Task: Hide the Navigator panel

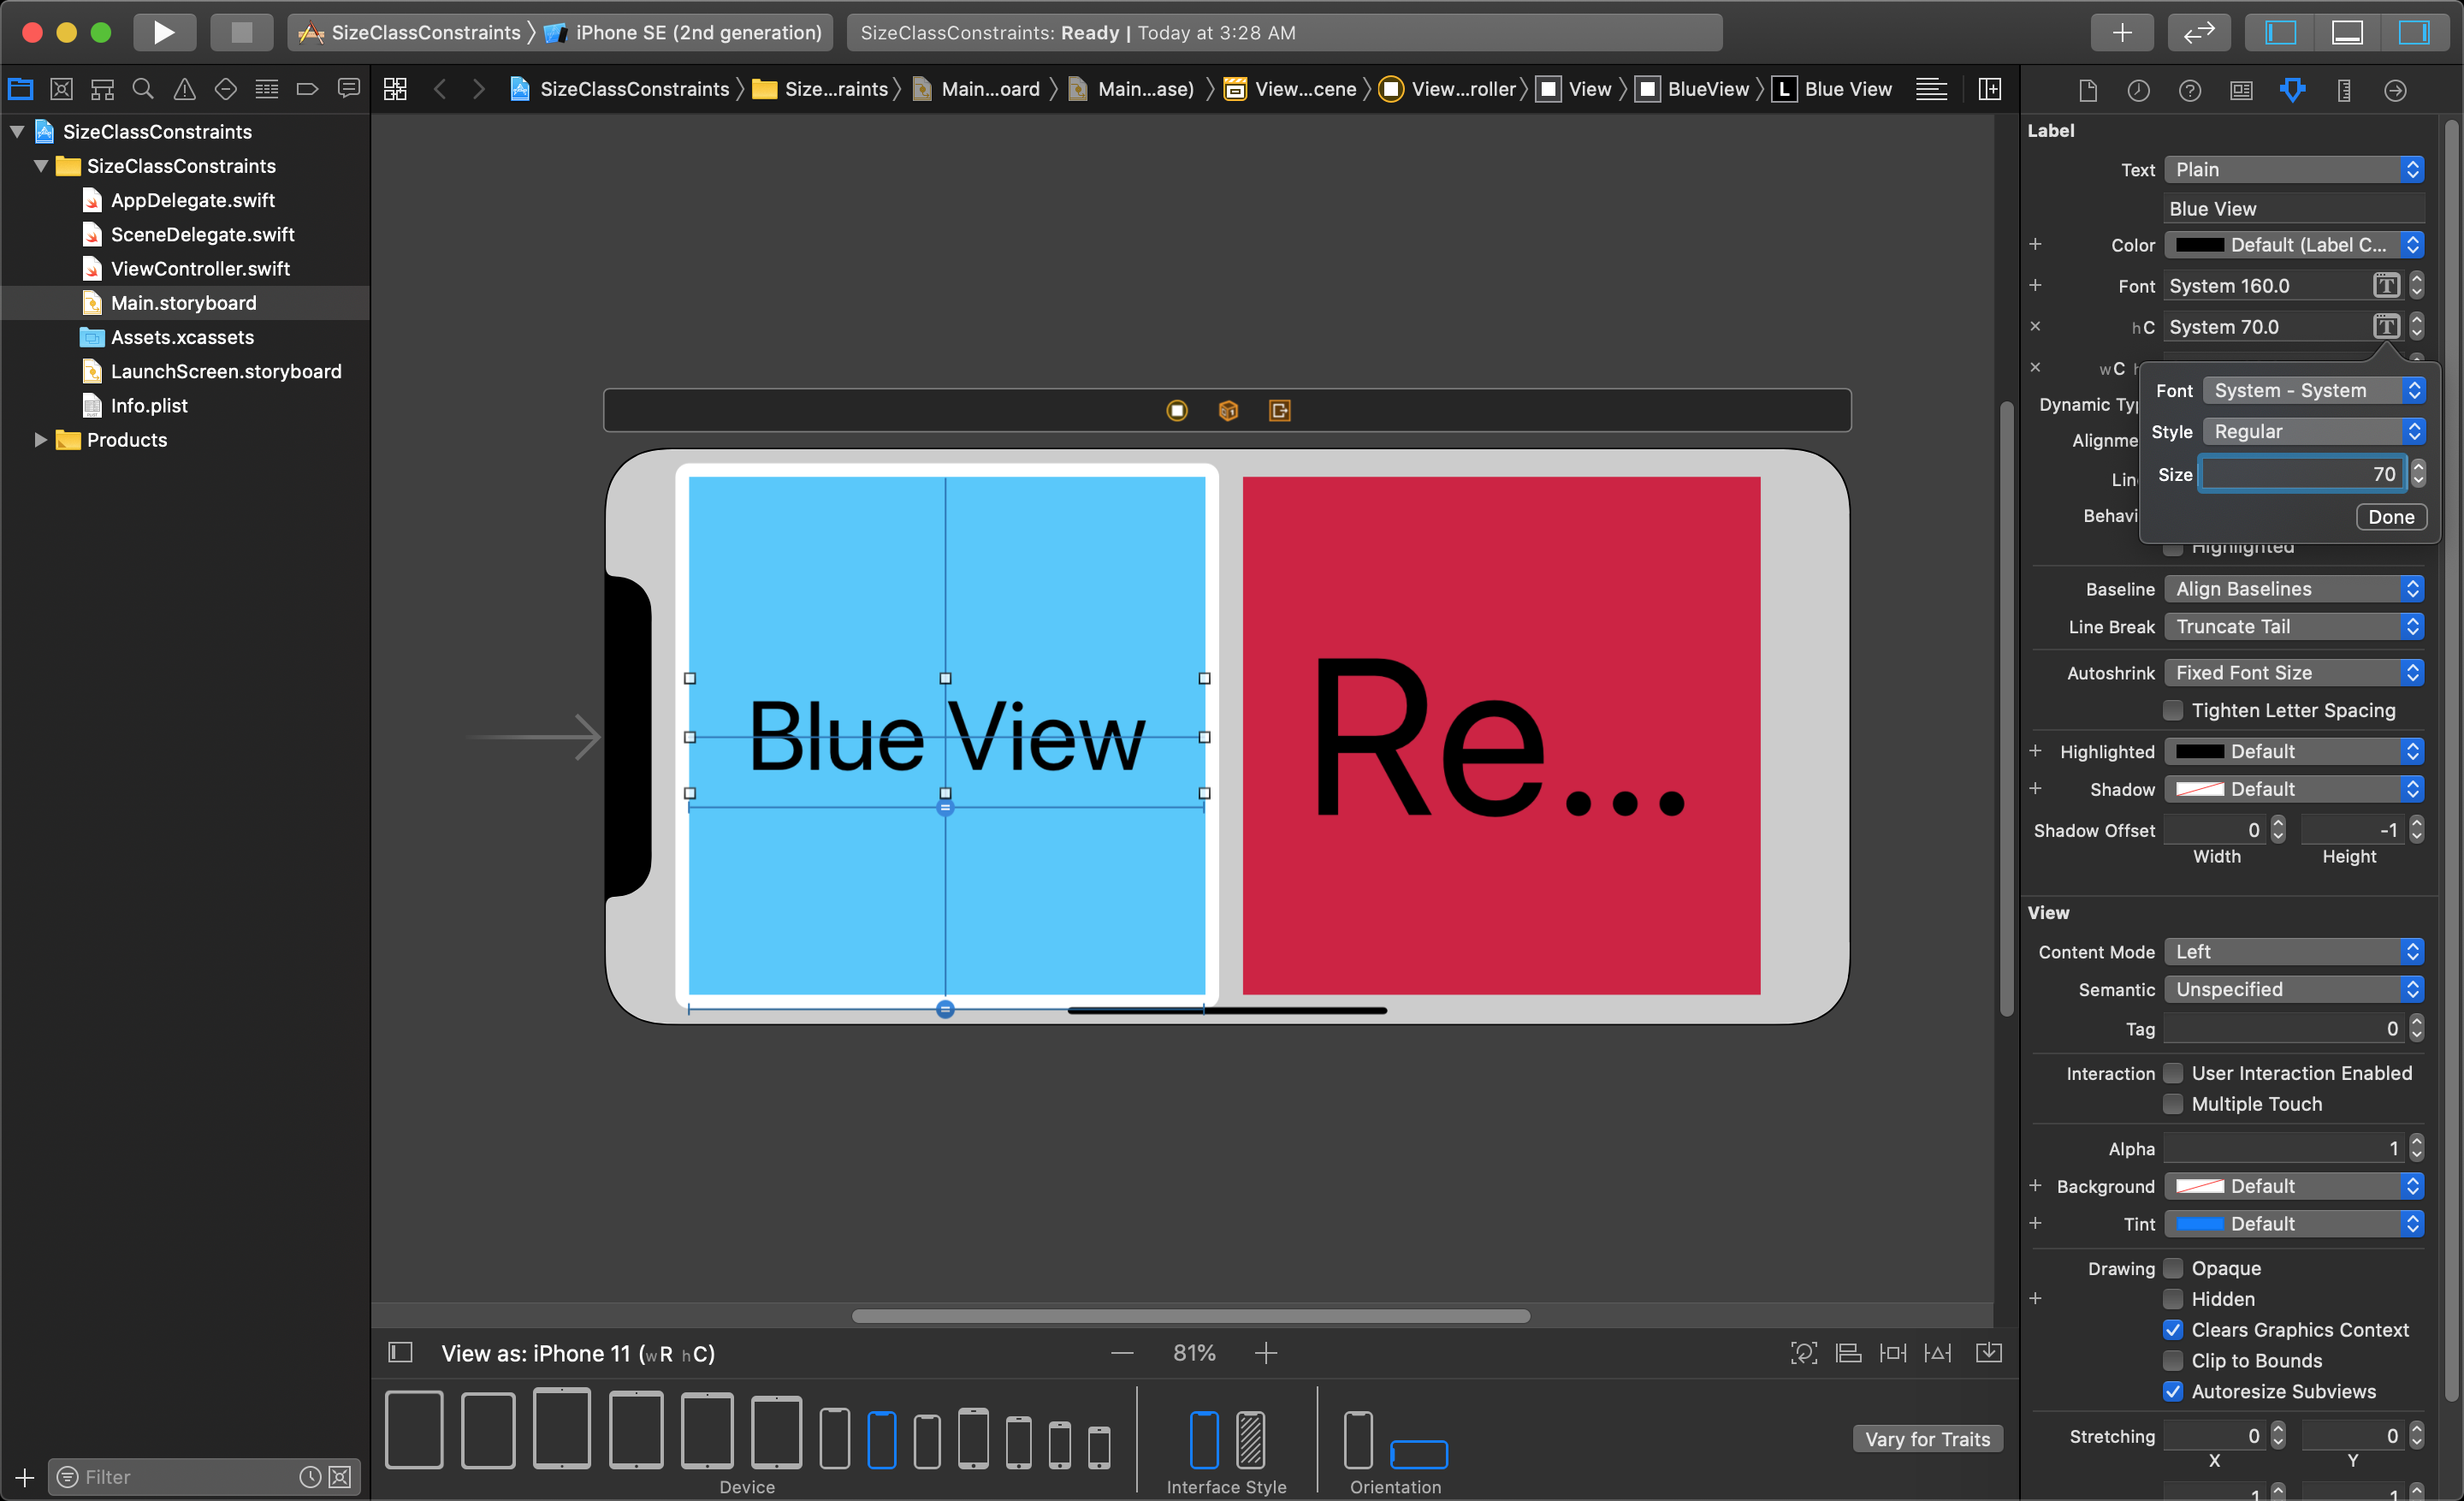Action: [2280, 32]
